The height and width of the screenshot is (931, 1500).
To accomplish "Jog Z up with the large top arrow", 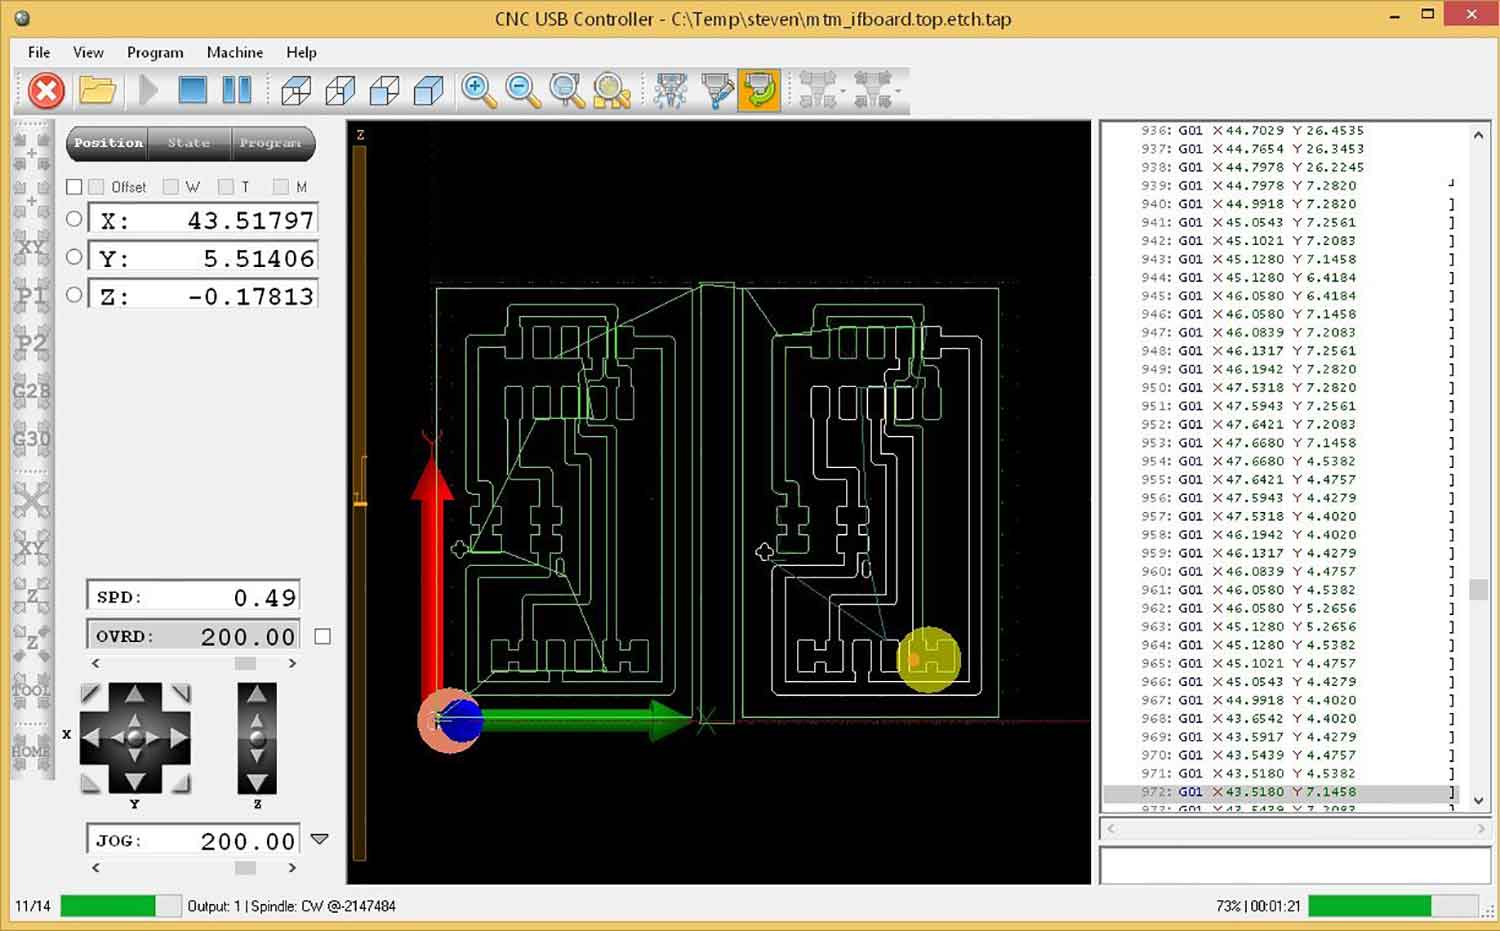I will tap(257, 694).
